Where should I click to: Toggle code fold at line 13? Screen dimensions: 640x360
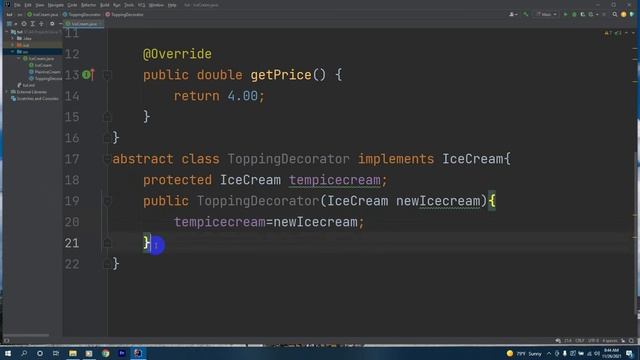point(107,75)
